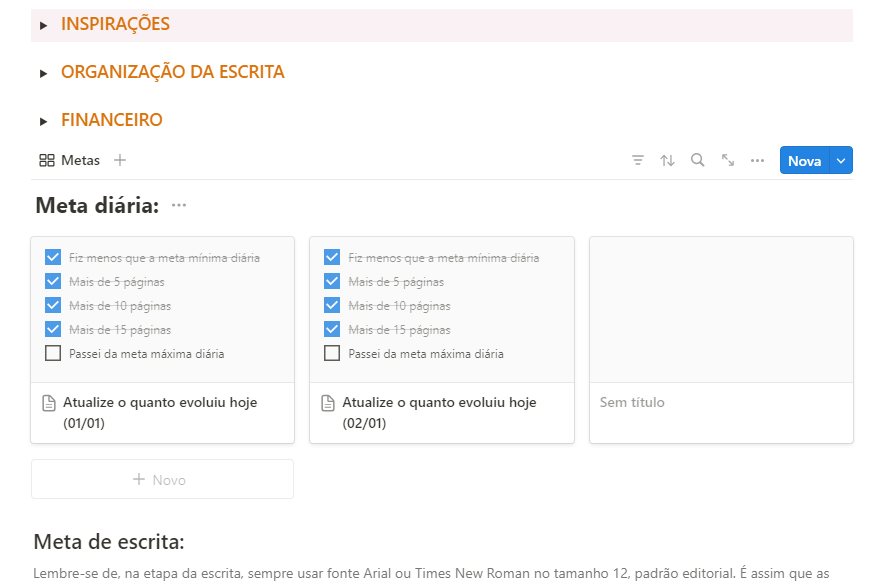Open the dropdown arrow beside Nova button
The height and width of the screenshot is (586, 878).
(841, 161)
